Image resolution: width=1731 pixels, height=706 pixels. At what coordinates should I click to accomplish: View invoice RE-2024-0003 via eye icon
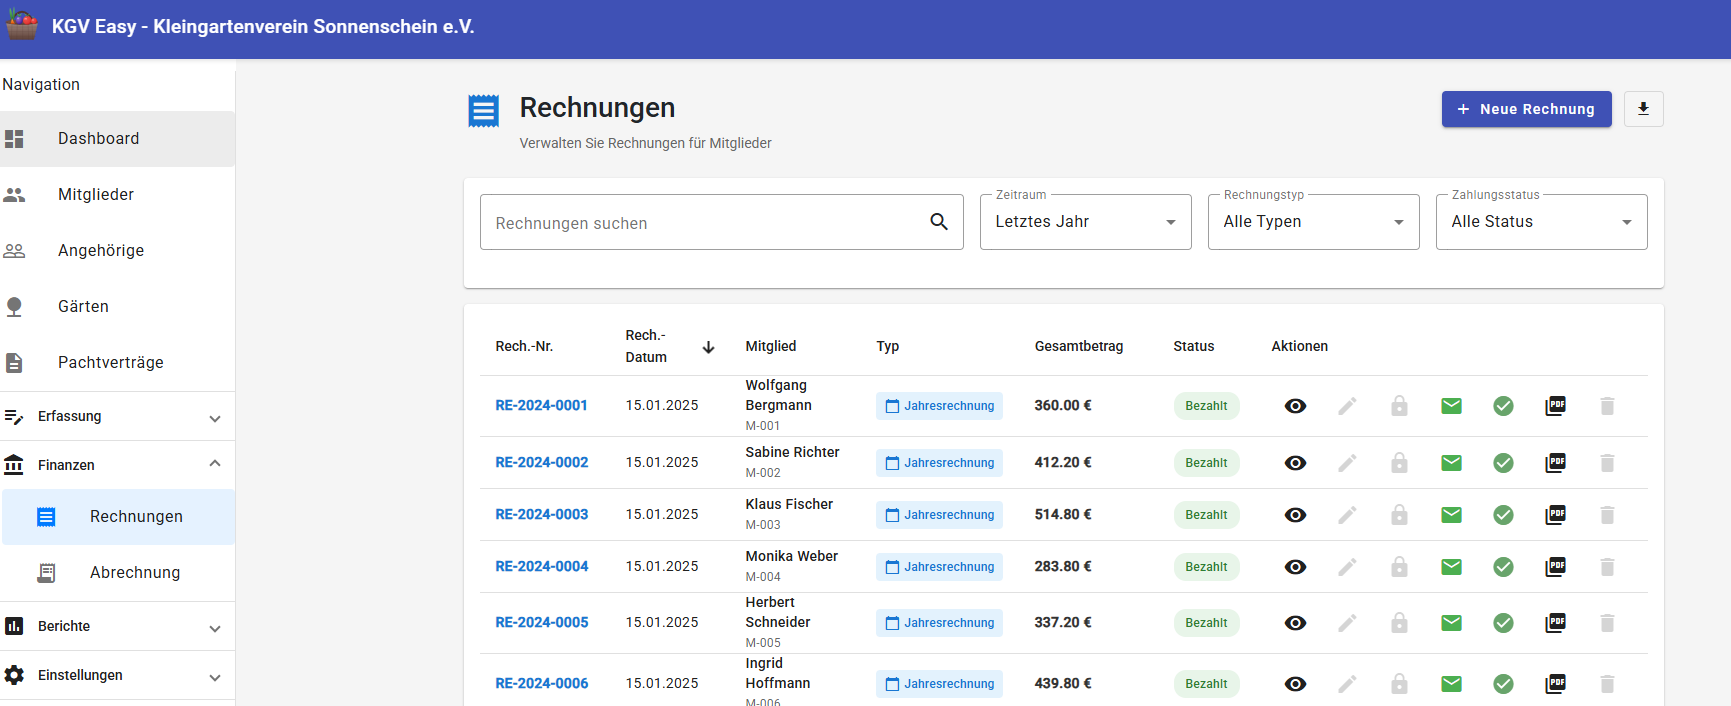pyautogui.click(x=1295, y=515)
